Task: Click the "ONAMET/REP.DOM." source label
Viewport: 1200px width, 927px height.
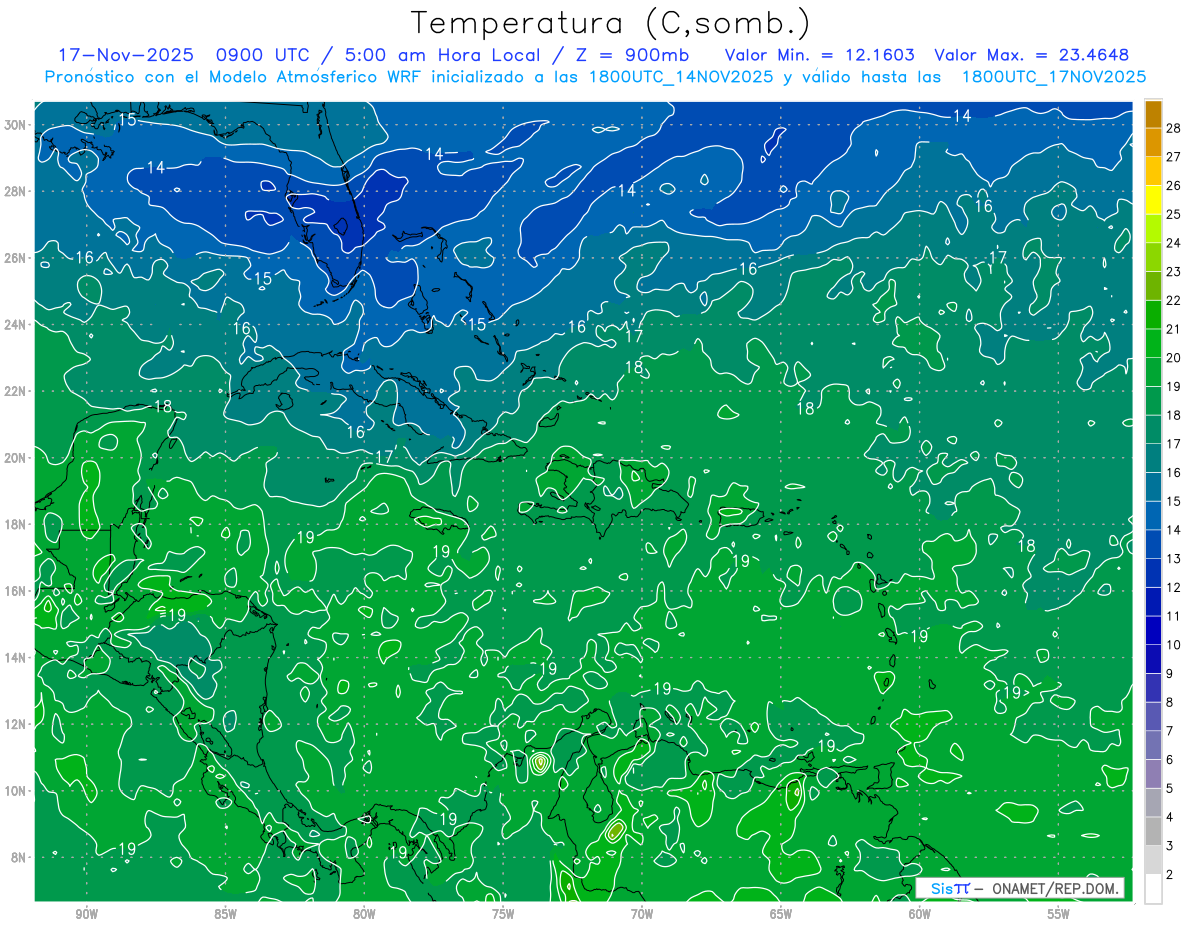Action: (1053, 888)
